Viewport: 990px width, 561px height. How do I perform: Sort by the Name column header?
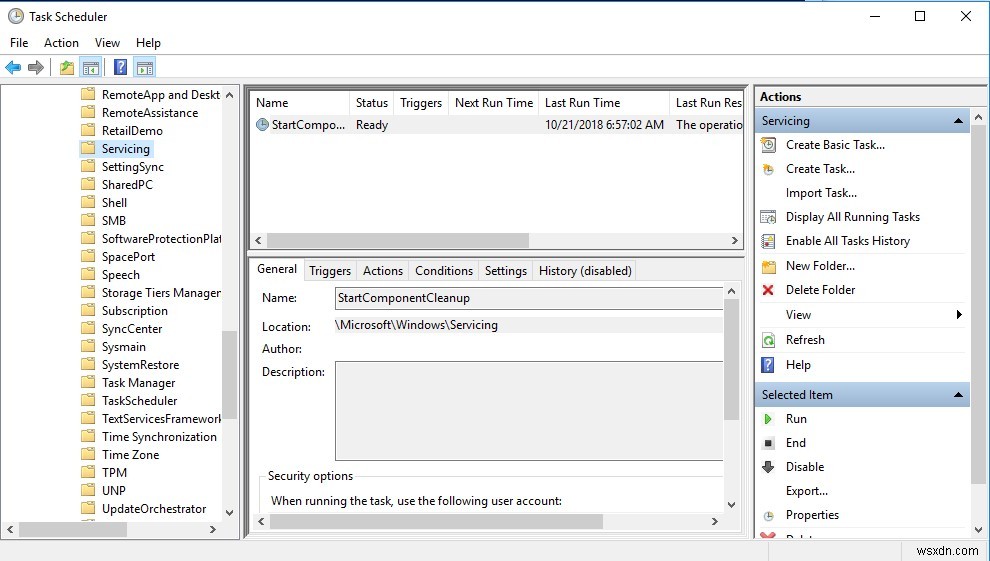point(299,103)
